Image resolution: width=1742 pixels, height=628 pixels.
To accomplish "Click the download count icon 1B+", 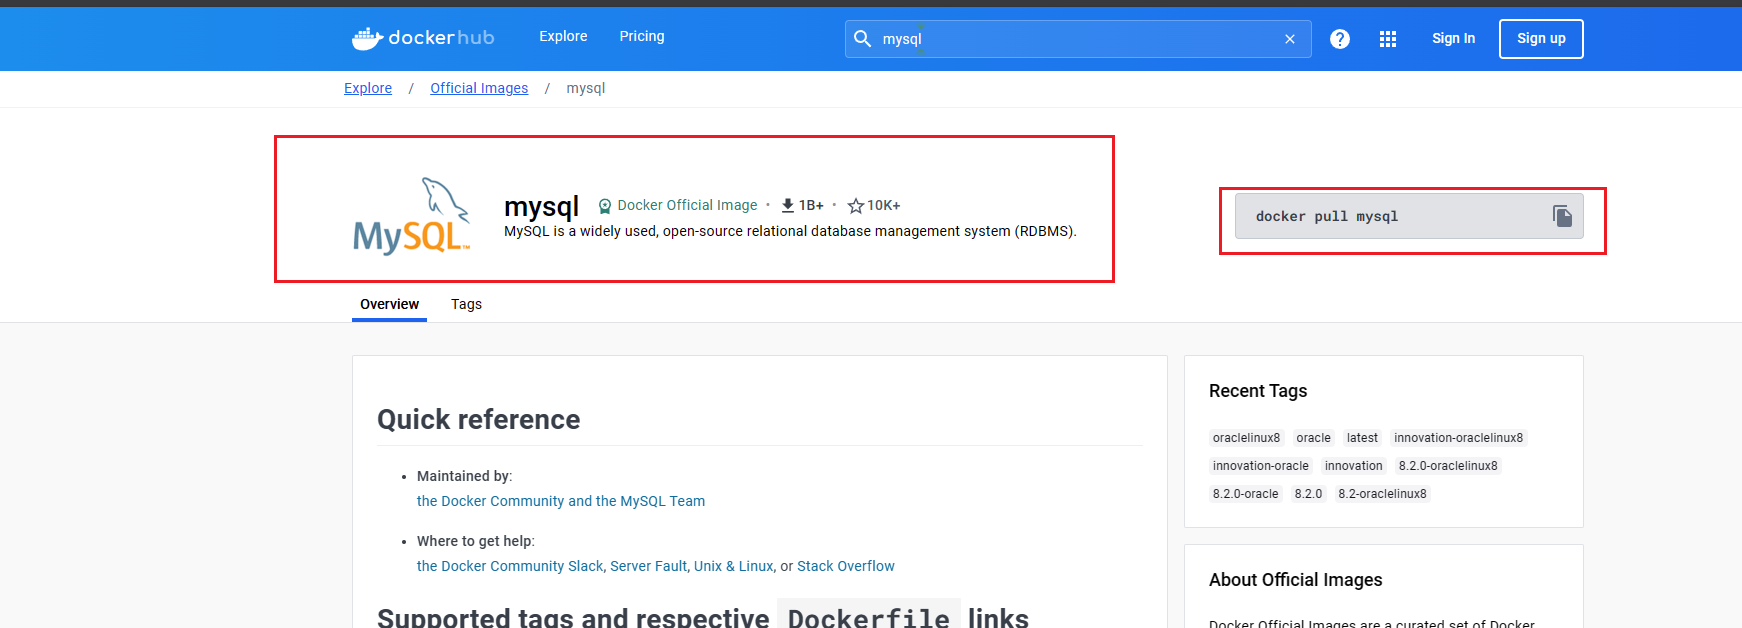I will click(x=788, y=205).
